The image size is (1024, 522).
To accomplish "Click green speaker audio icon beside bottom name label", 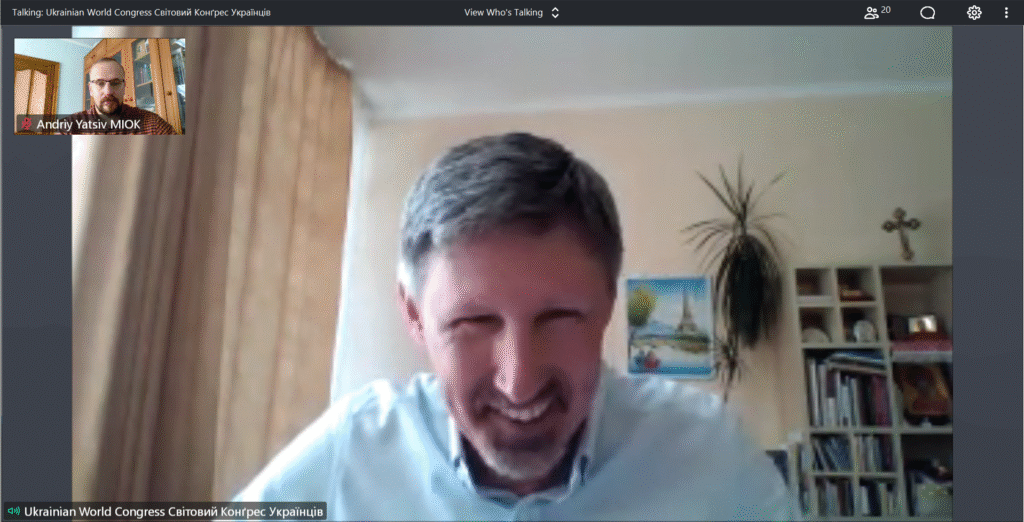I will coord(13,511).
